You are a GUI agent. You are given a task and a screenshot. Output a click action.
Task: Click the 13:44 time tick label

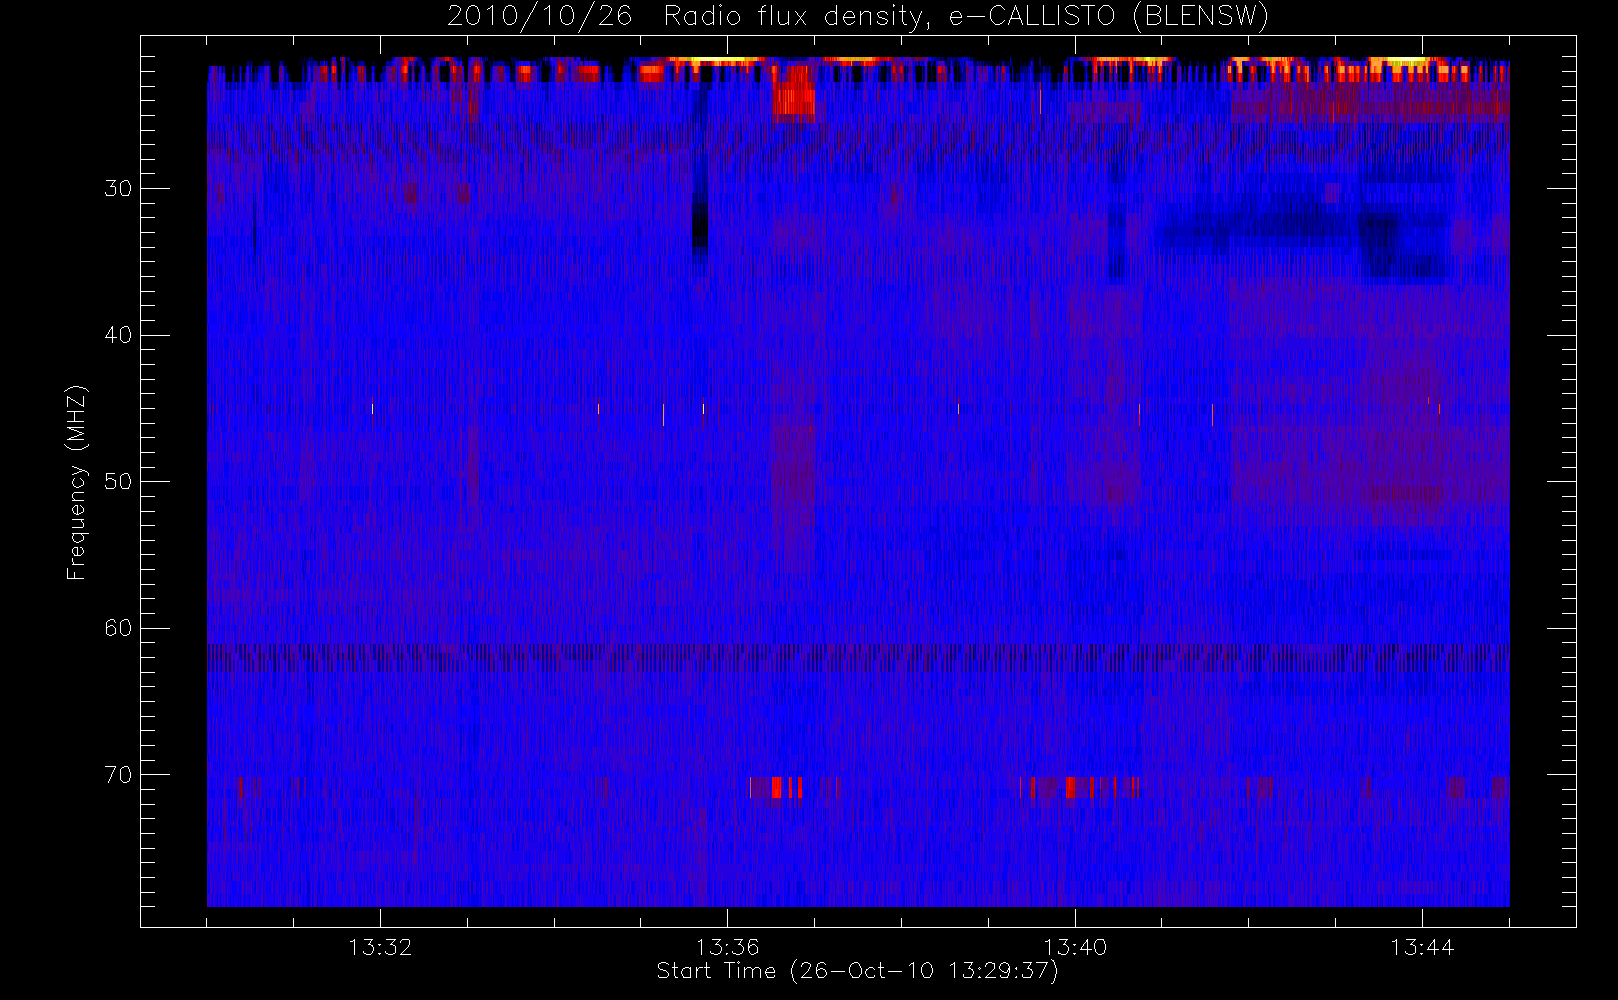coord(1422,947)
